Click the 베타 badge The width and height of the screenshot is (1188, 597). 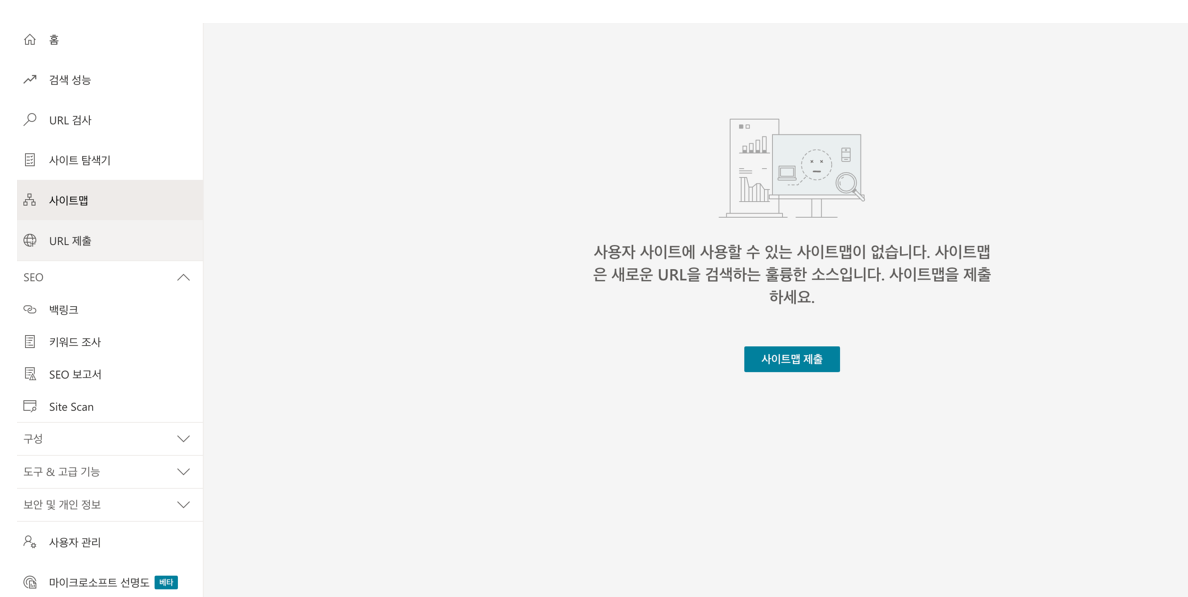166,582
